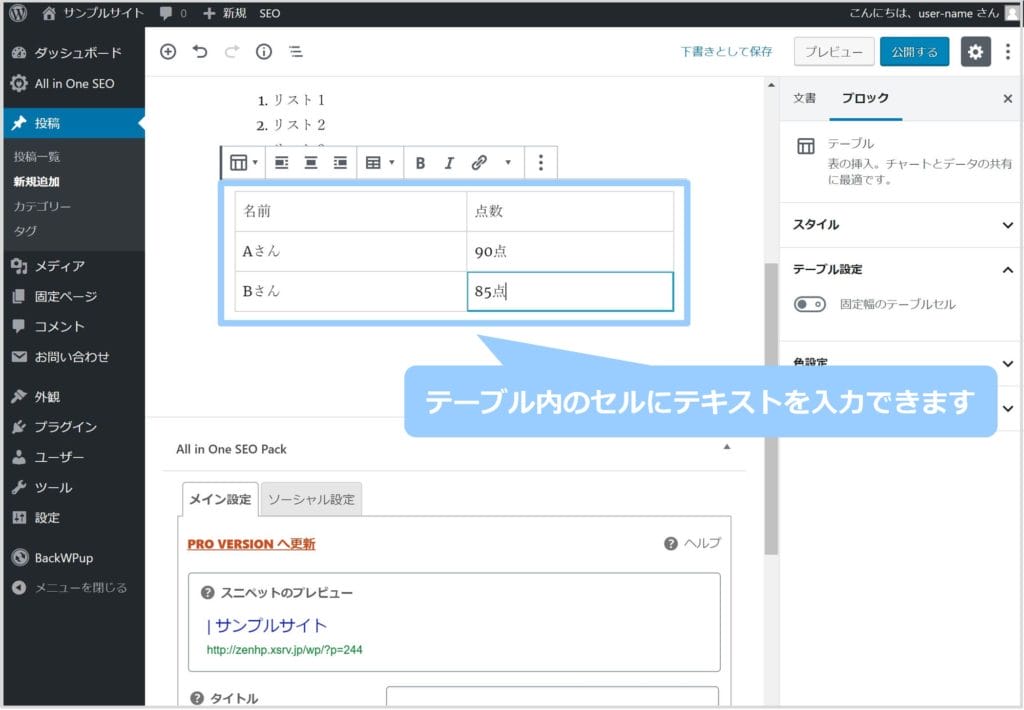Undo last change with undo arrow
The width and height of the screenshot is (1024, 710).
(x=200, y=52)
